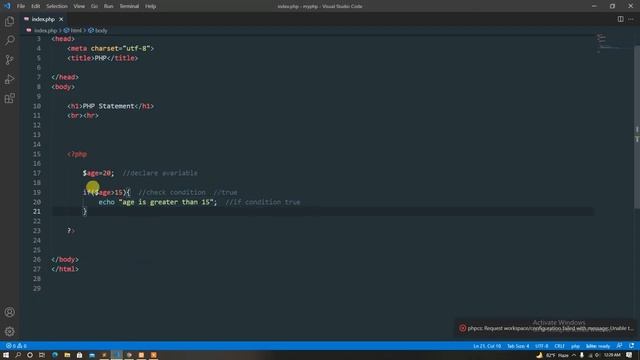Open the Accounts menu icon

point(9,312)
